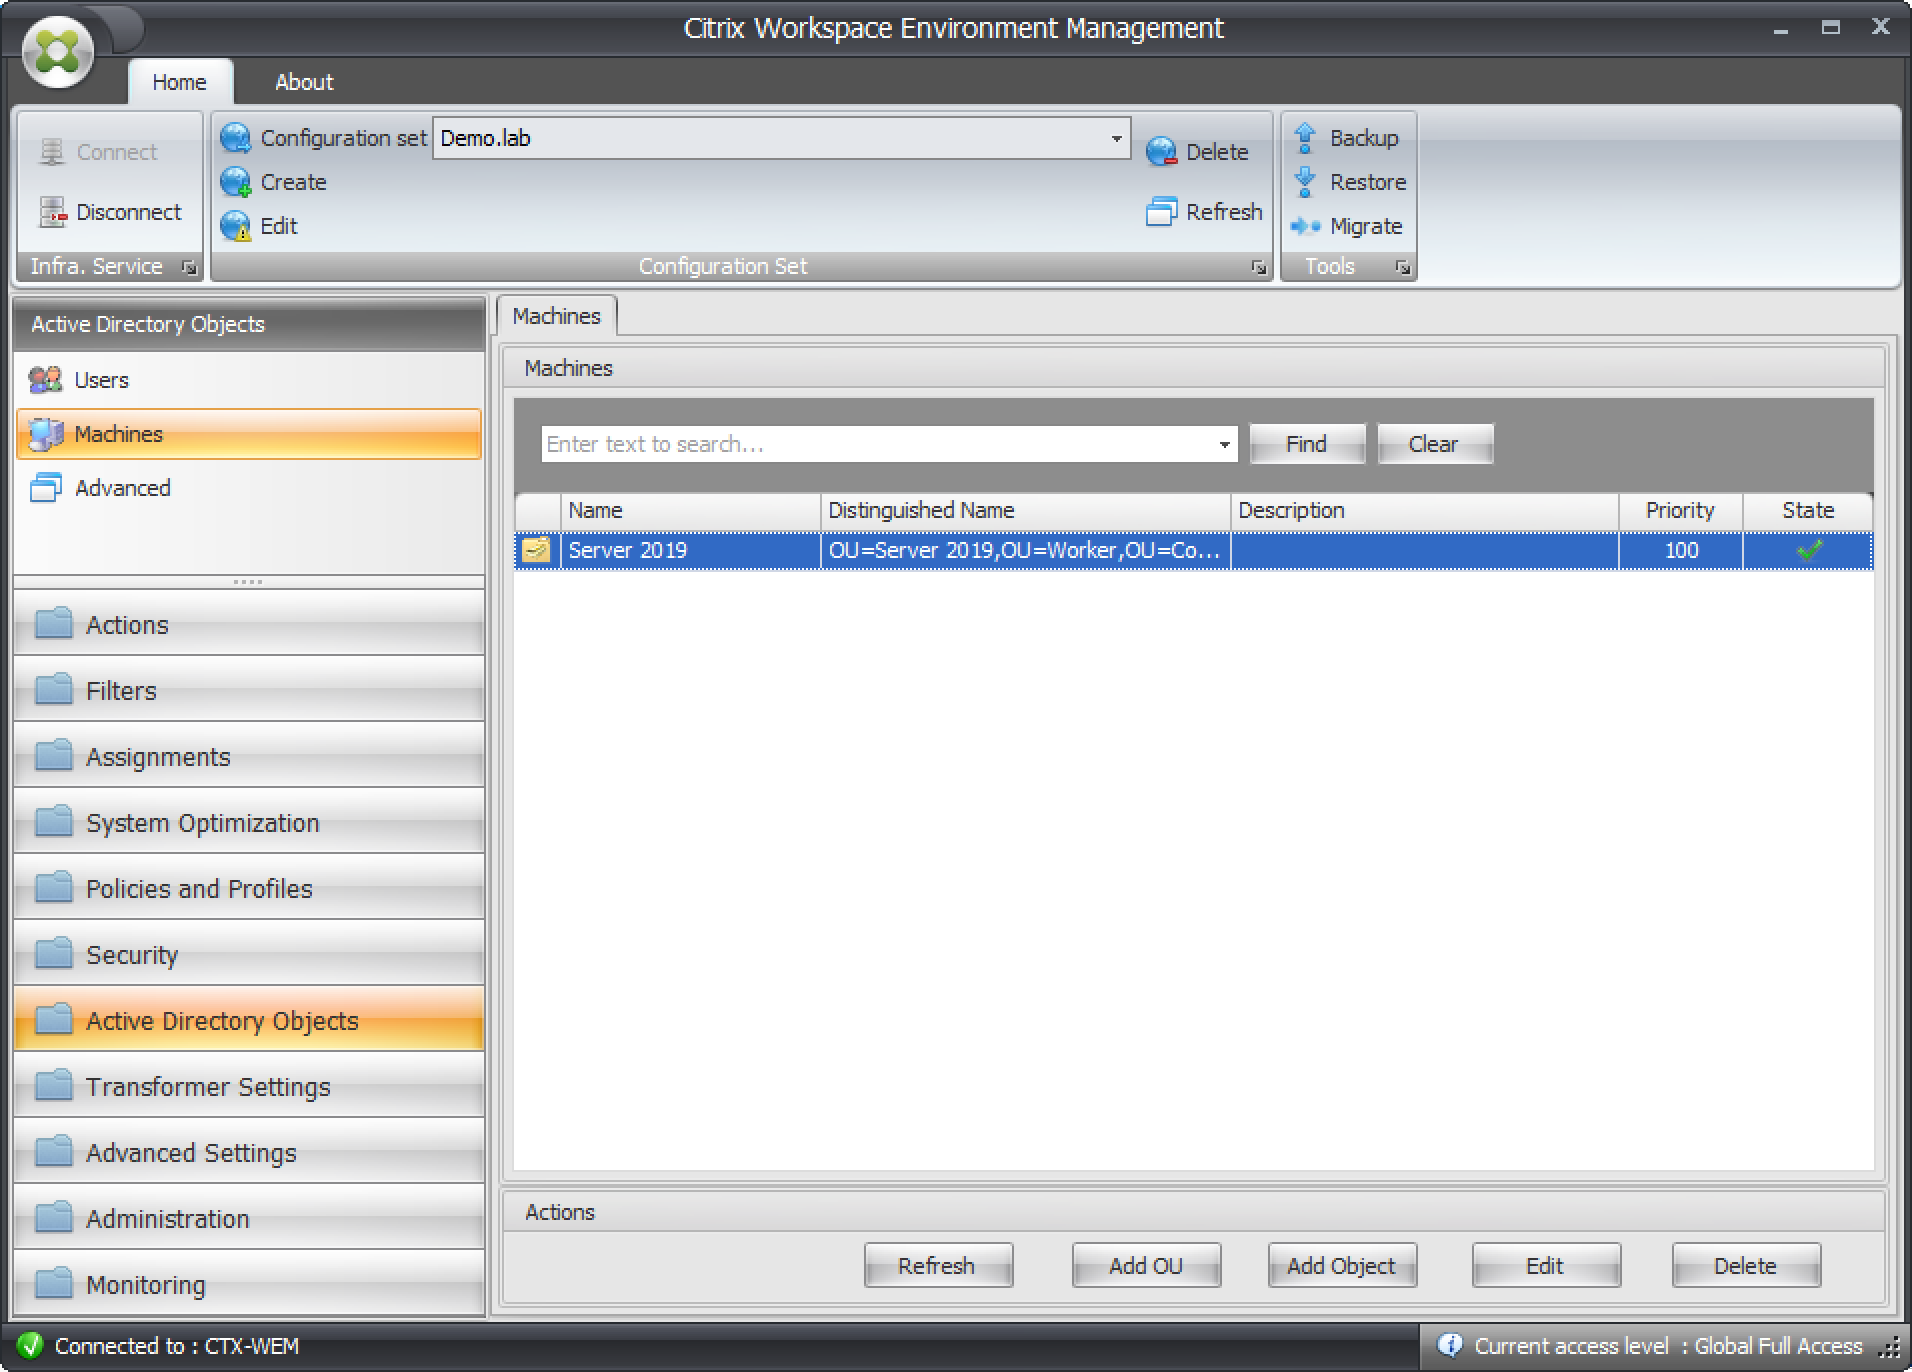1912x1372 pixels.
Task: Switch to the About ribbon tab
Action: tap(304, 82)
